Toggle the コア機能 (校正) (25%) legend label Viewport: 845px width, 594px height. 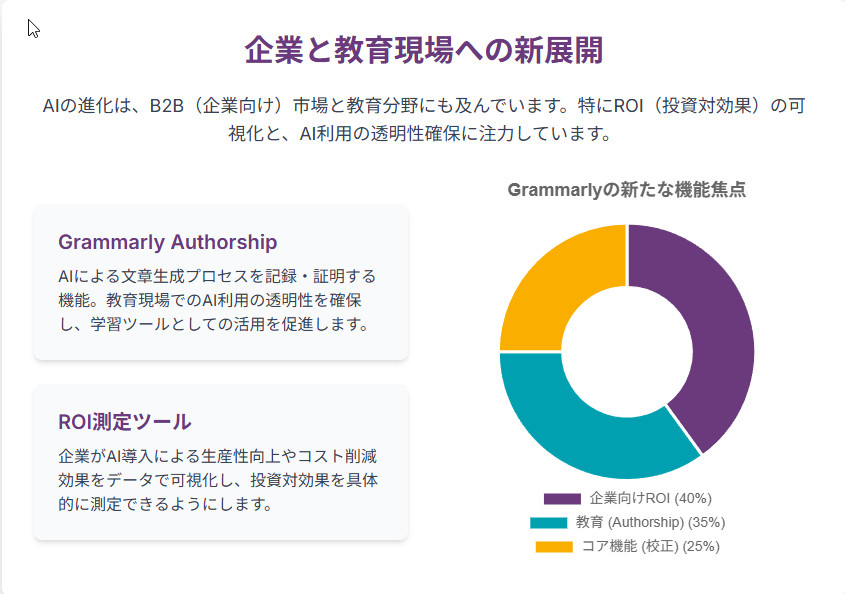pyautogui.click(x=651, y=547)
